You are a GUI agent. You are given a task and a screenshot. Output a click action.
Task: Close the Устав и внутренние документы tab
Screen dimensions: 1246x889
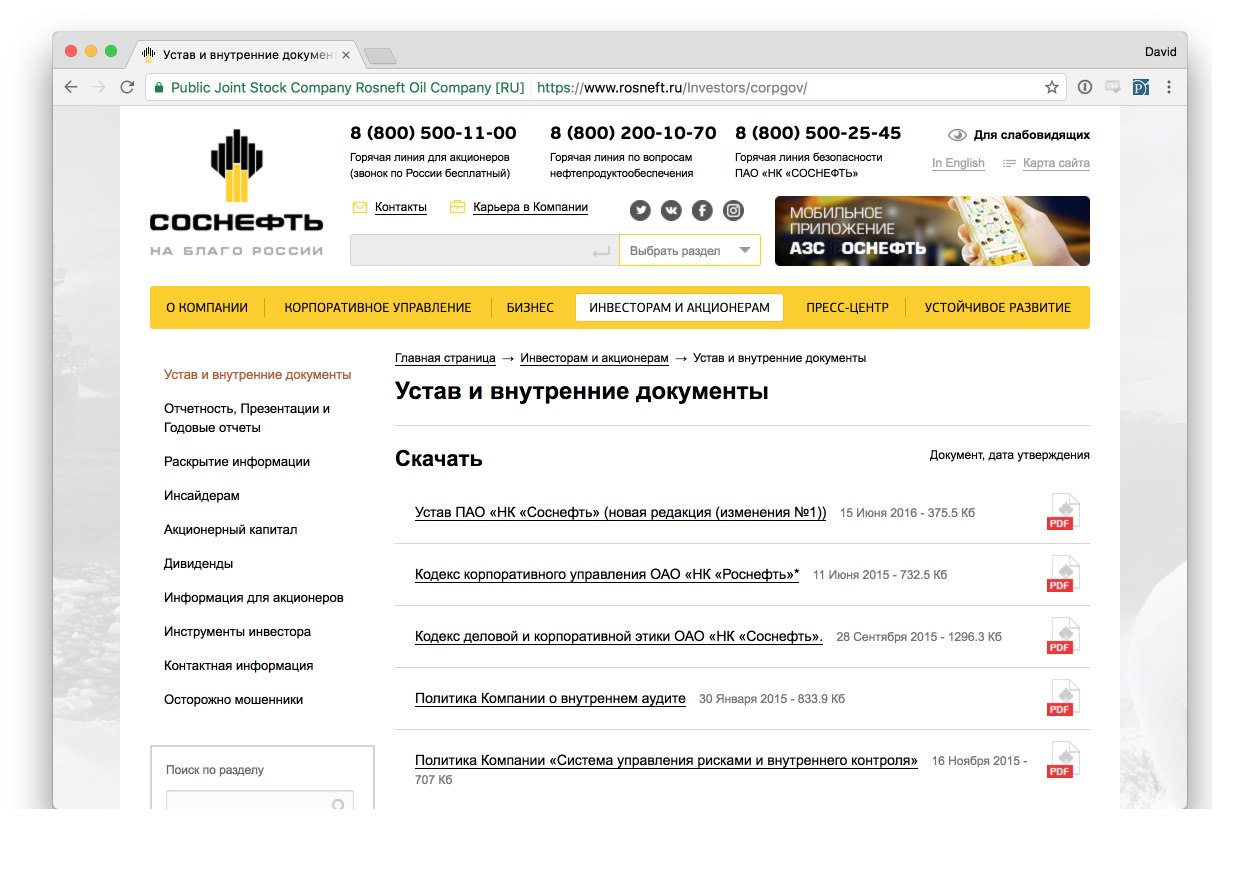pos(346,54)
